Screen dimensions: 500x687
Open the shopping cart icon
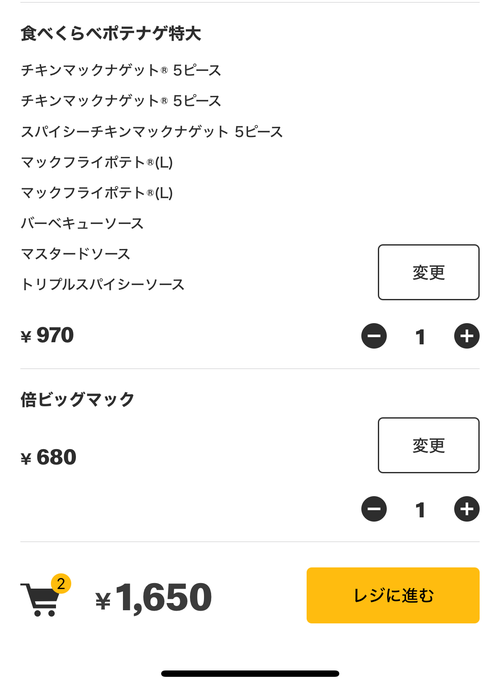40,599
